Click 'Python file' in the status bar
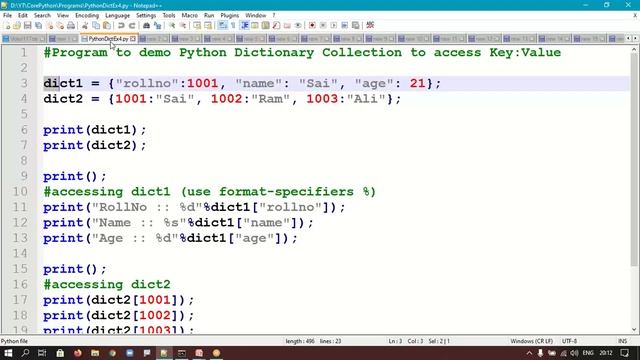640x360 pixels. click(x=14, y=341)
